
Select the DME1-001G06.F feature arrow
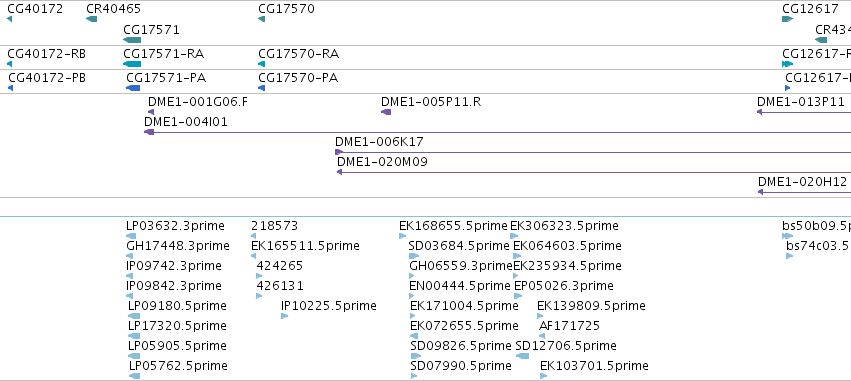pyautogui.click(x=151, y=112)
